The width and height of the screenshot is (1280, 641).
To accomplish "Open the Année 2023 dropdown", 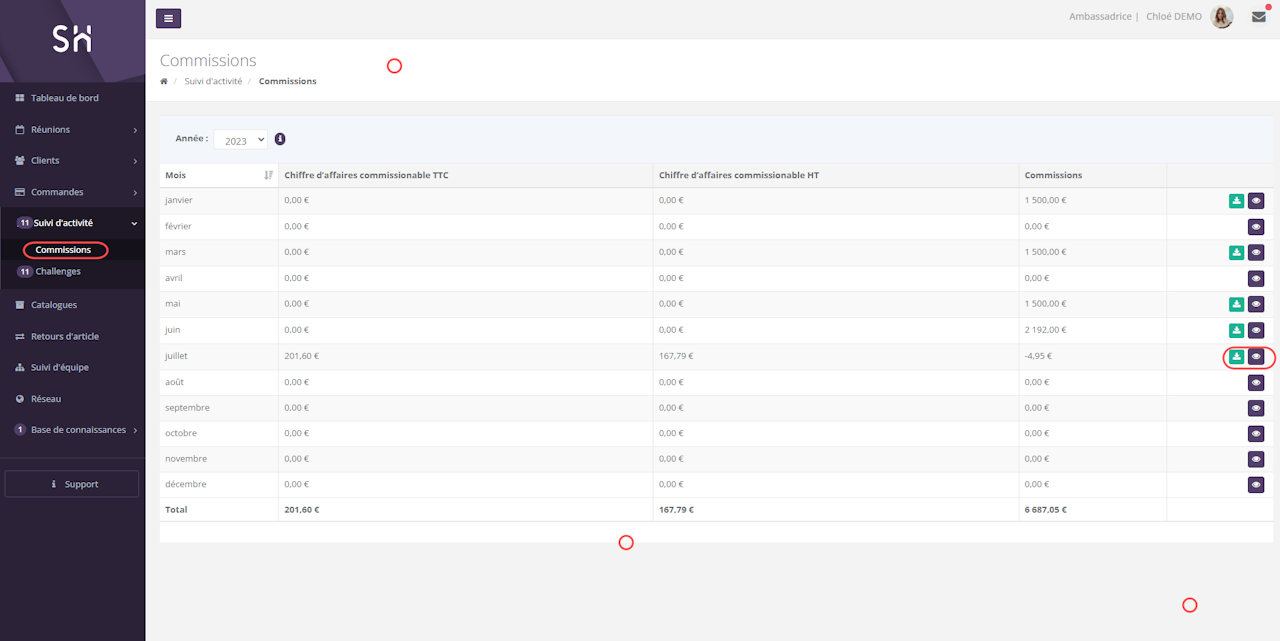I will (x=240, y=140).
